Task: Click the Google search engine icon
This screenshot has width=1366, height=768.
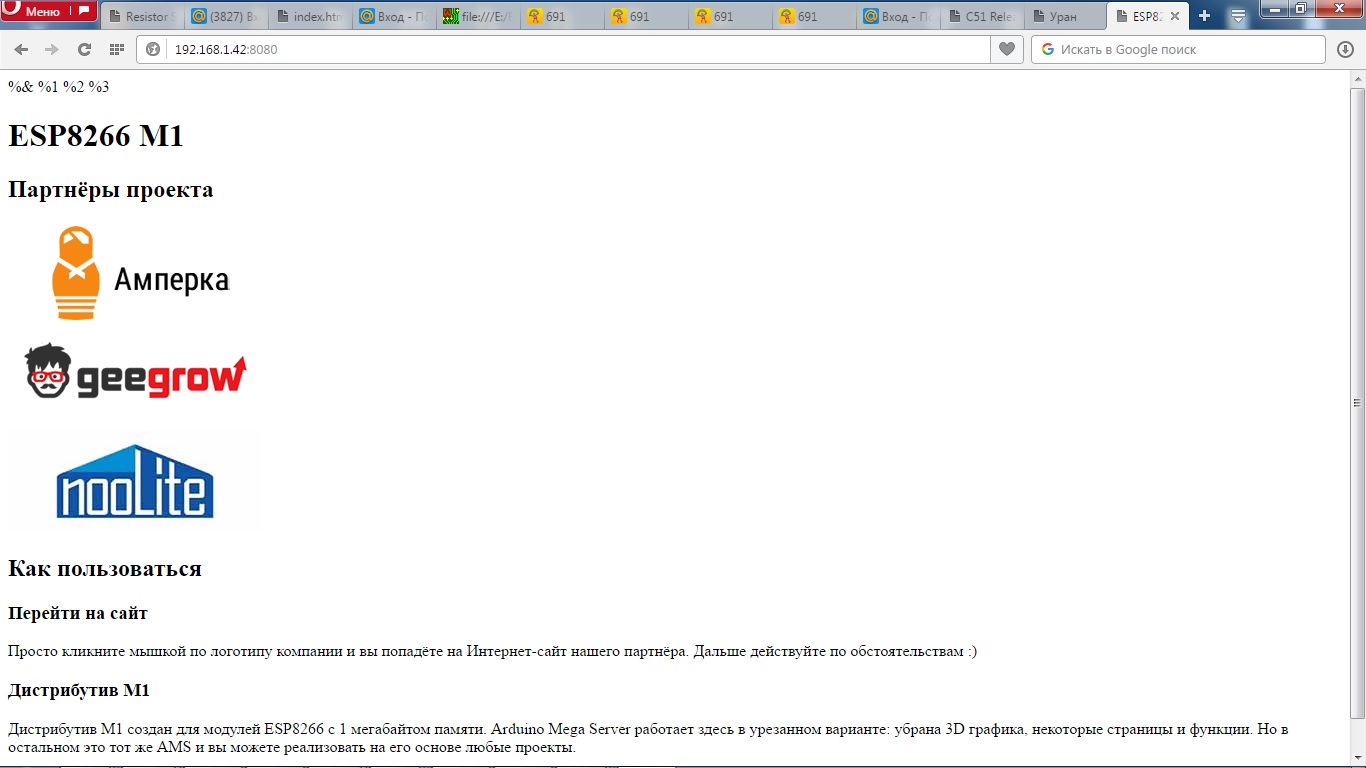Action: (x=1048, y=49)
